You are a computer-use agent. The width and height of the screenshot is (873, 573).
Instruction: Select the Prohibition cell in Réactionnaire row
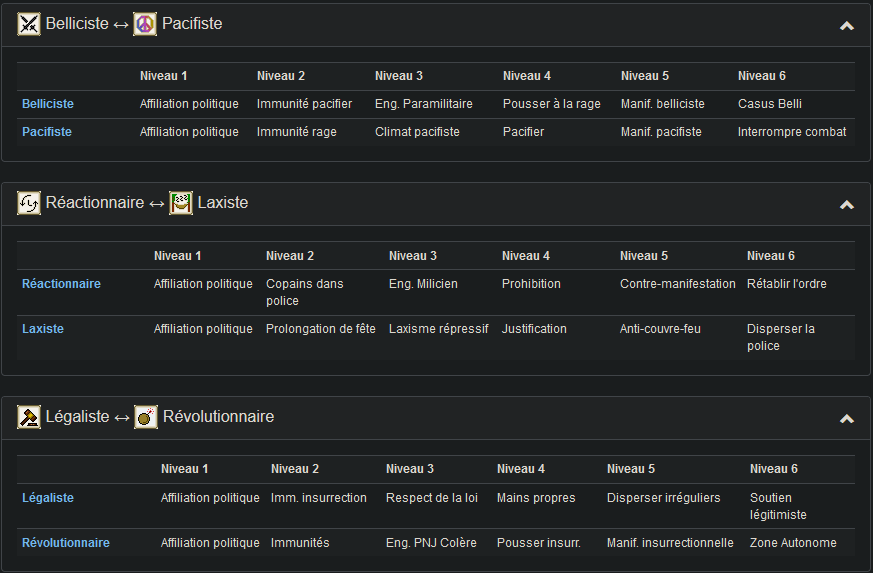[x=531, y=284]
